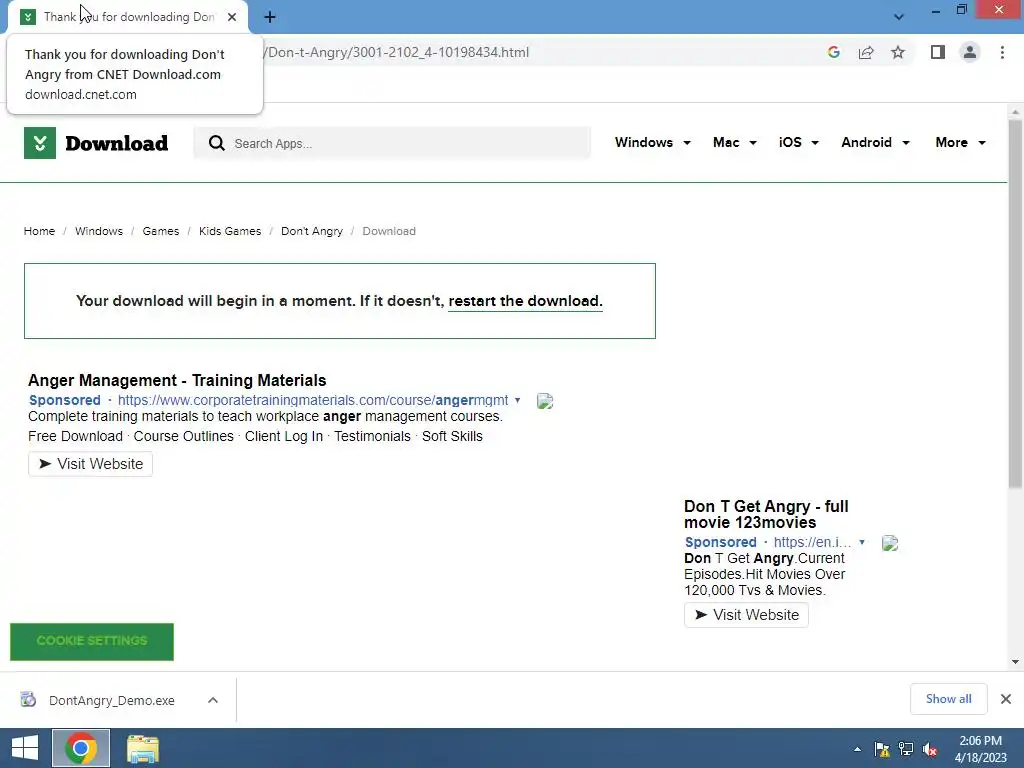Click Visit Website under 123movies ad
Image resolution: width=1024 pixels, height=768 pixels.
(746, 615)
